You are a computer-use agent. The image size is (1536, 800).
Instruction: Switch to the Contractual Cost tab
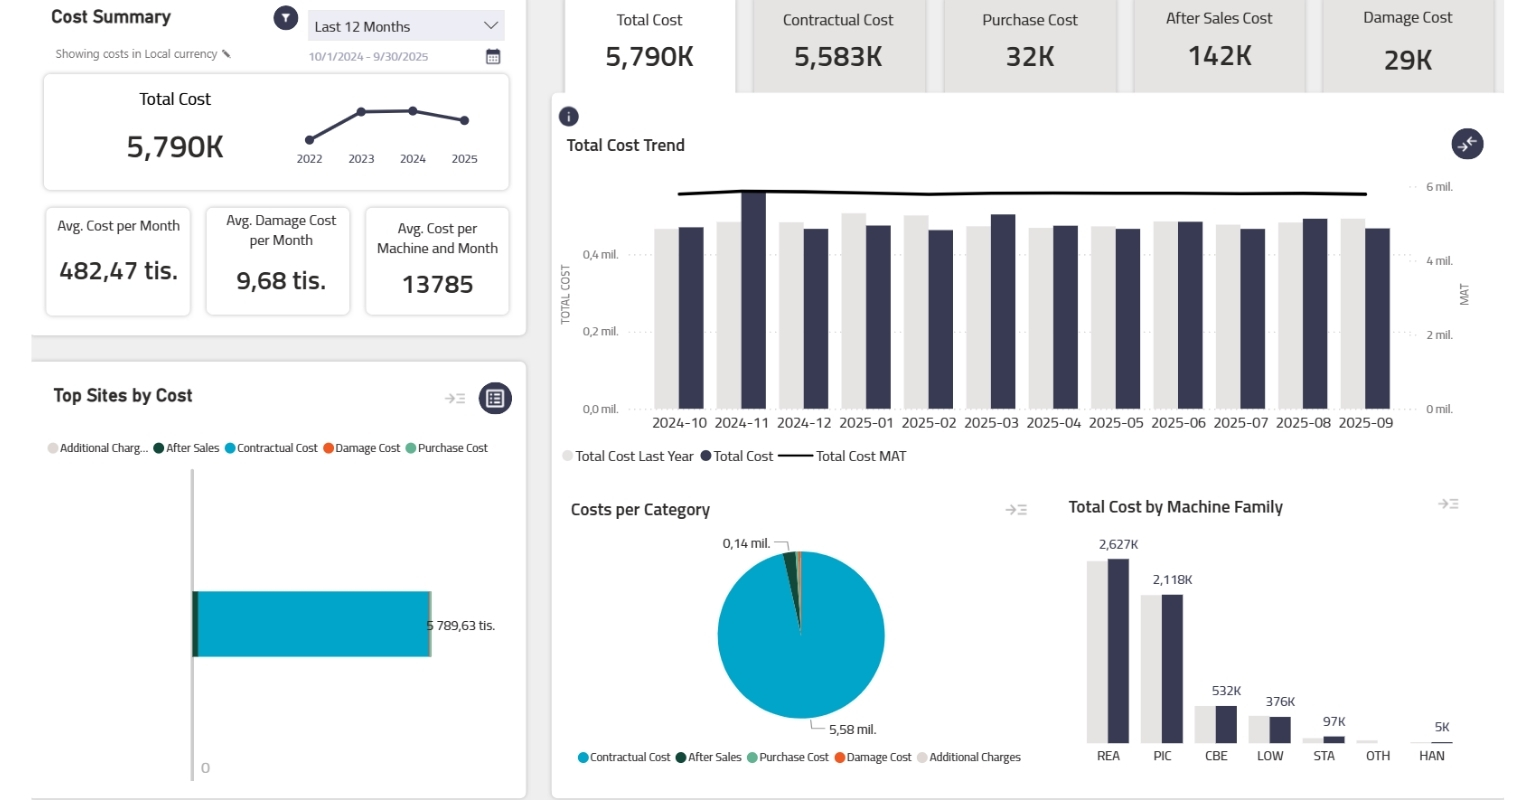click(838, 40)
